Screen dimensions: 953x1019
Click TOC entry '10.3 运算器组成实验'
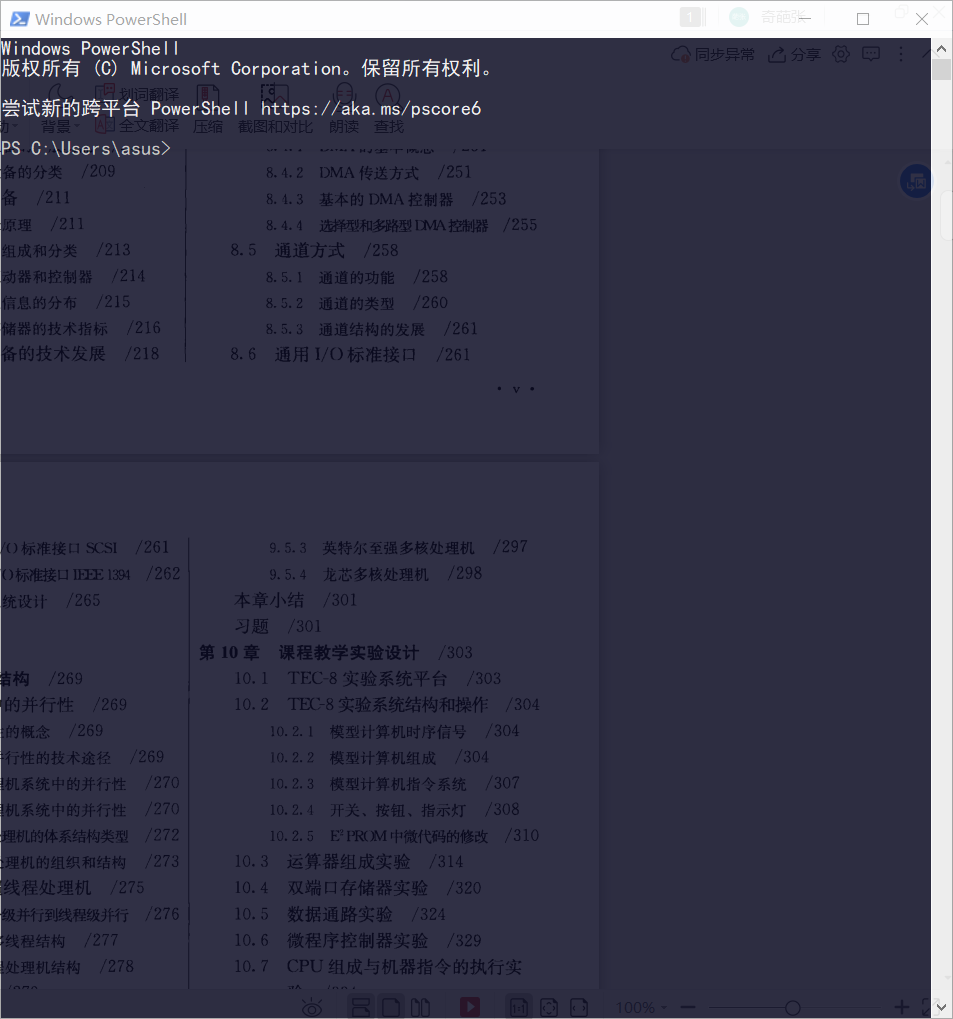[x=348, y=862]
